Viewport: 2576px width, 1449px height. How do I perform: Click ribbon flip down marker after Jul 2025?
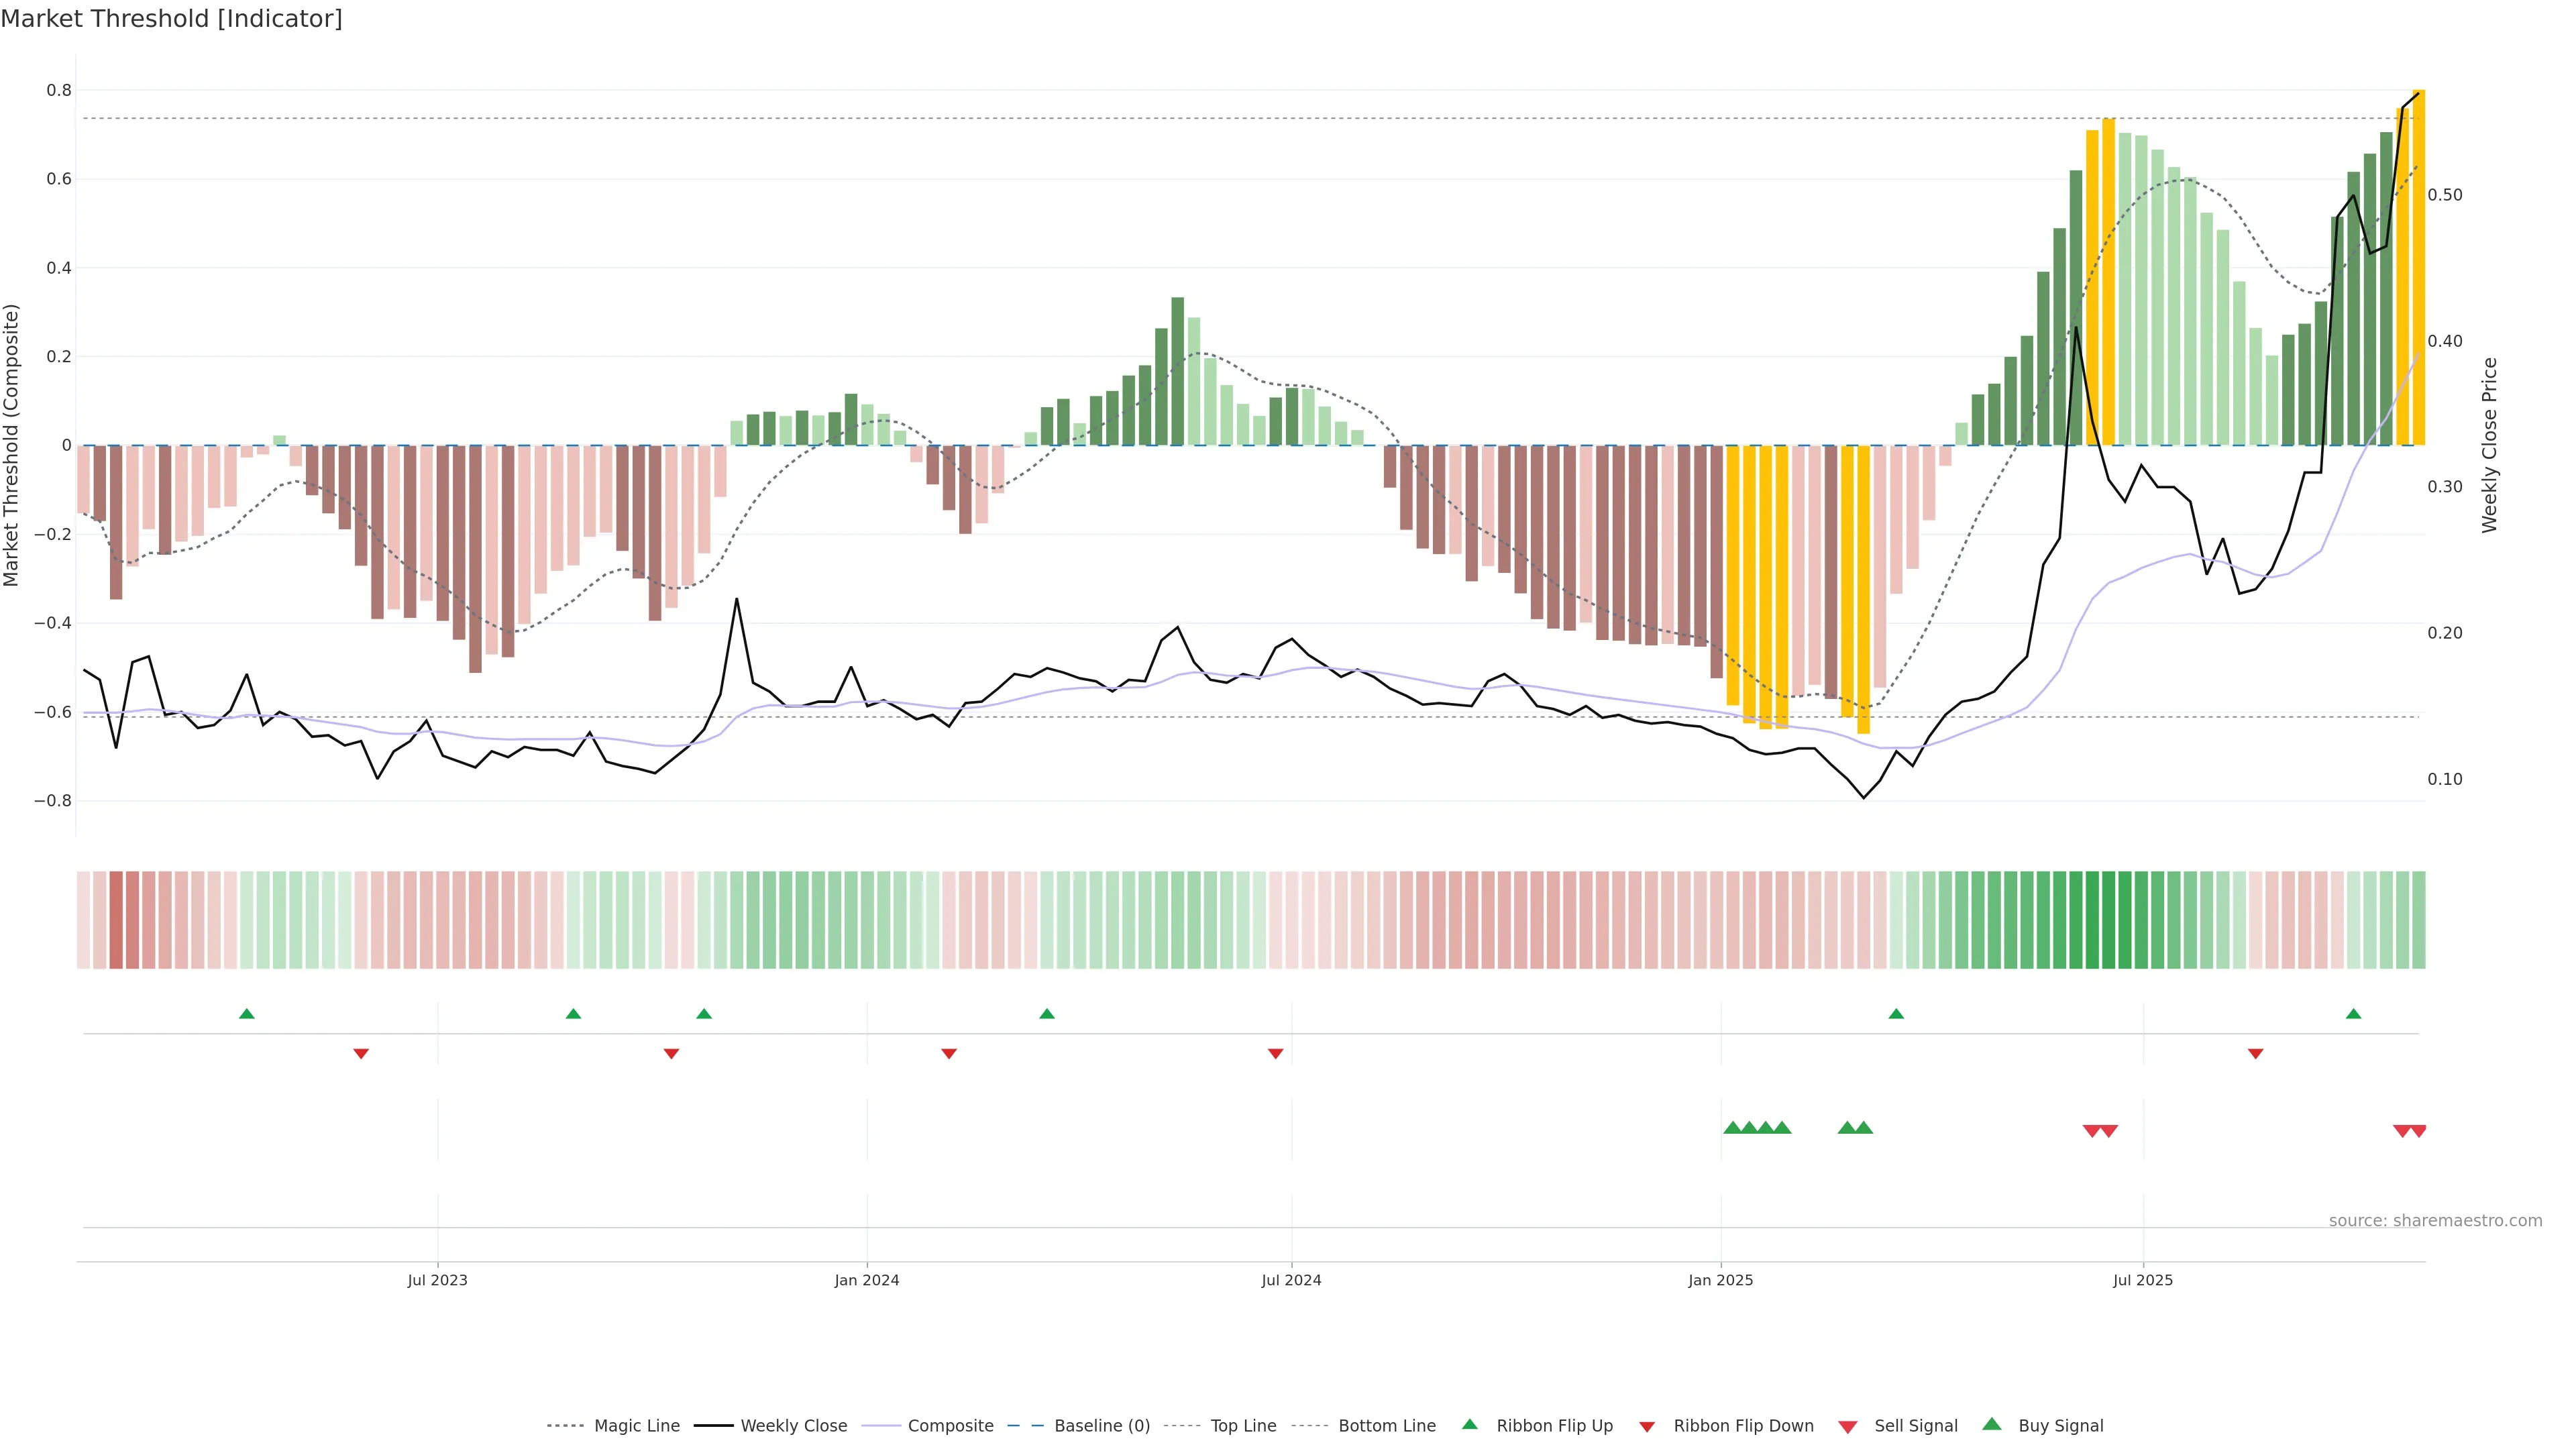pos(2255,1054)
